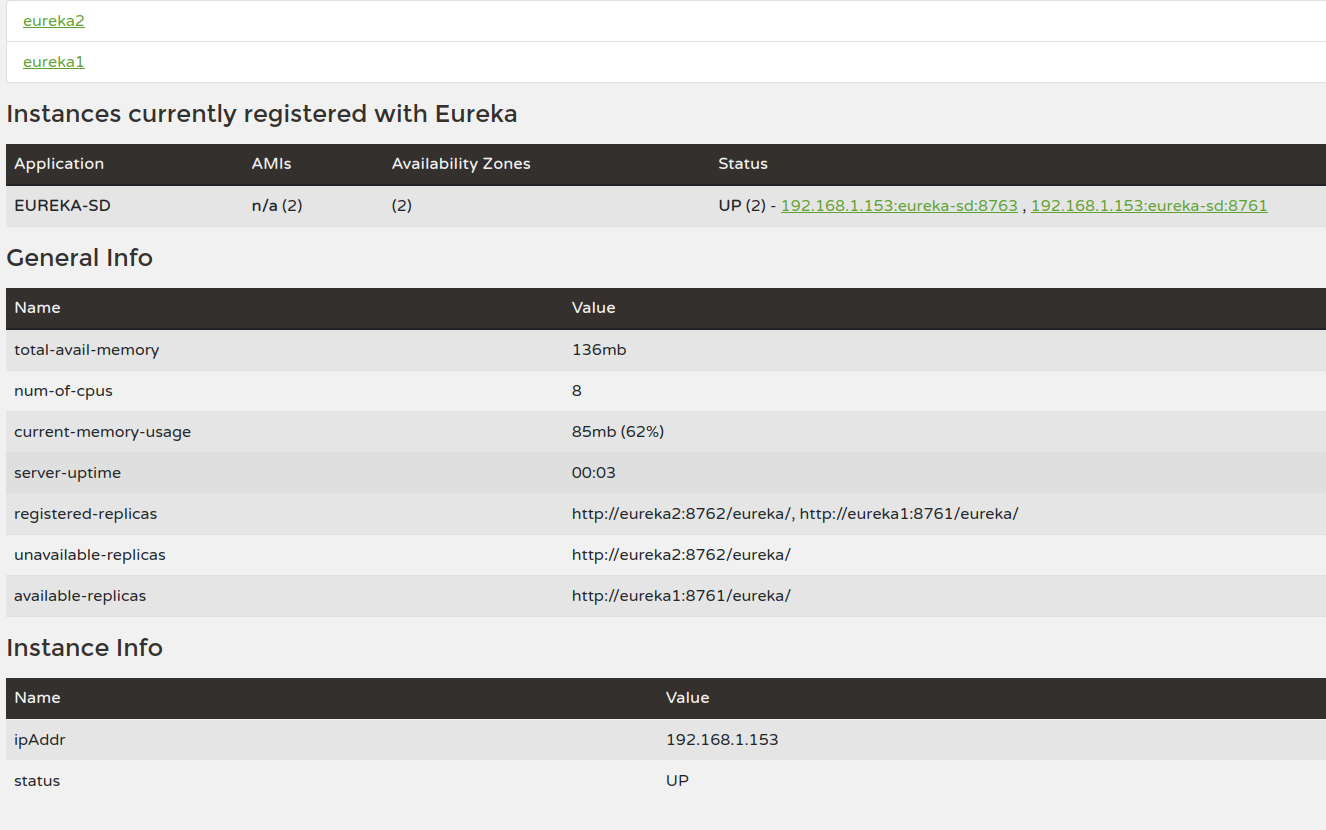
Task: Click the Status column header in instances table
Action: (742, 164)
